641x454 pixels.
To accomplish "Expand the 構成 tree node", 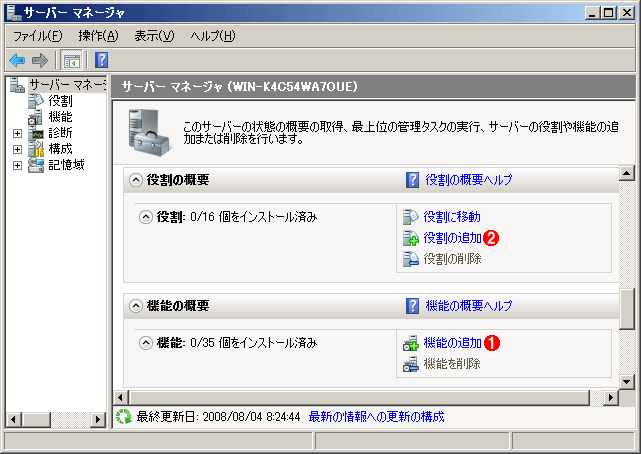I will point(17,149).
